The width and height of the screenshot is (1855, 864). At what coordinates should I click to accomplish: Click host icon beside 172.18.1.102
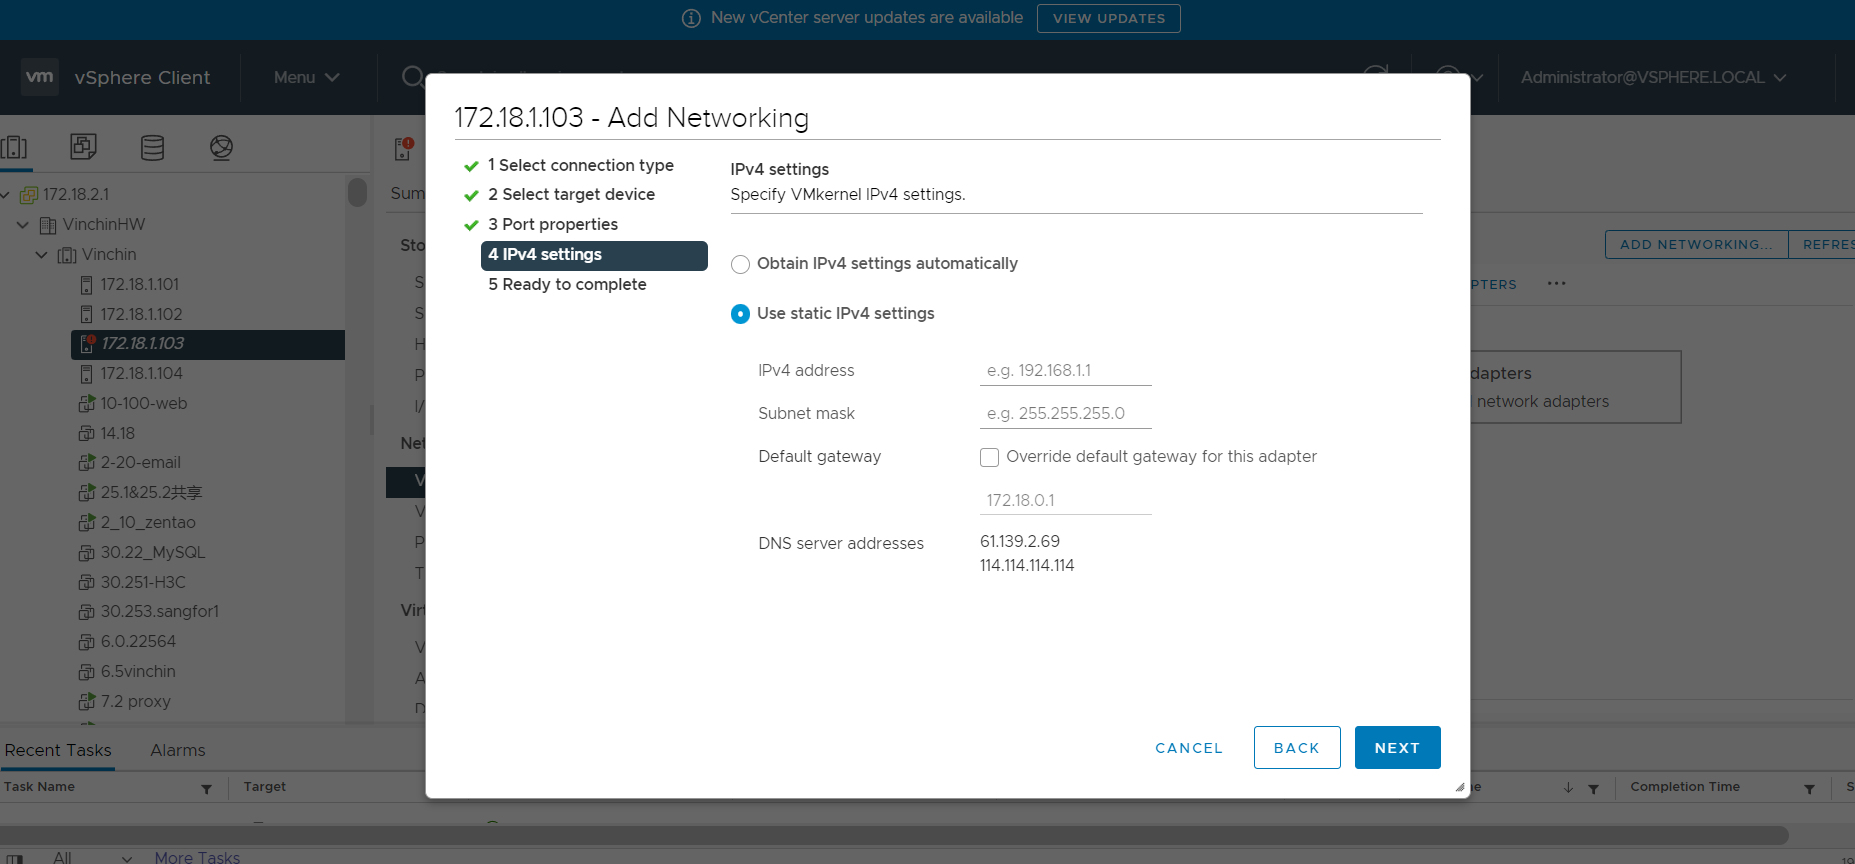click(86, 315)
